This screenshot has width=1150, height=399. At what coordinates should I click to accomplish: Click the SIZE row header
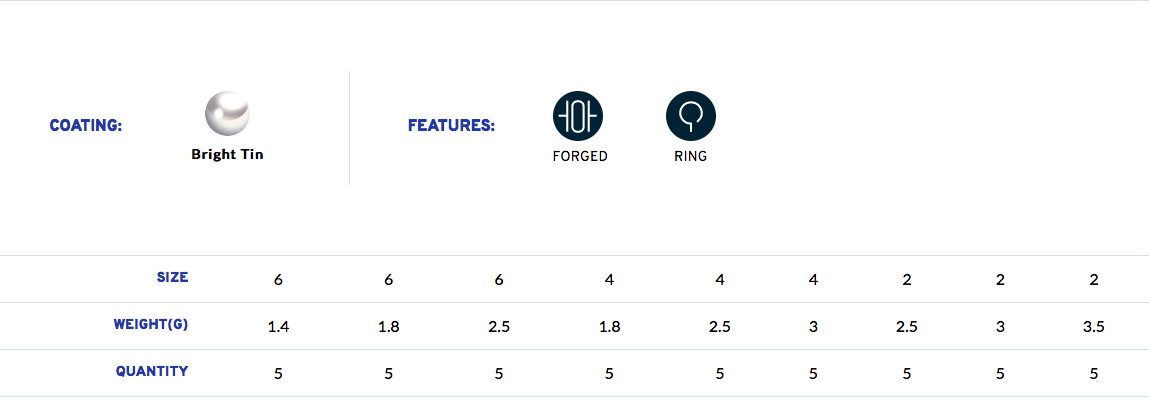(172, 277)
